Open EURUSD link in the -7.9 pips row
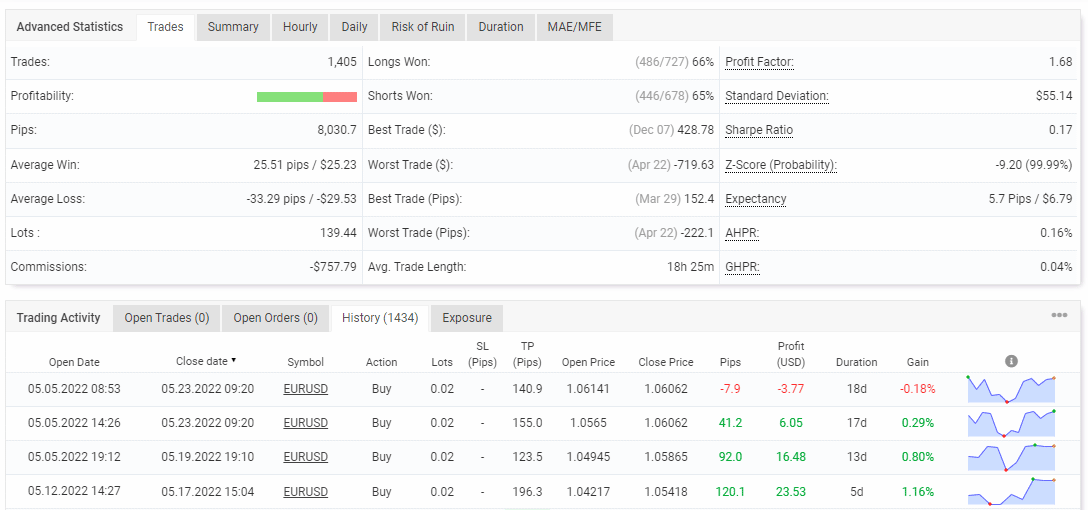The height and width of the screenshot is (510, 1088). point(305,389)
